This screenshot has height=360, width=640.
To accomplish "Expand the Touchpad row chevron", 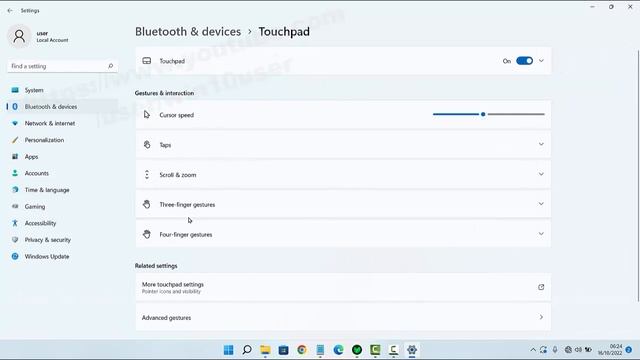I will pyautogui.click(x=541, y=61).
